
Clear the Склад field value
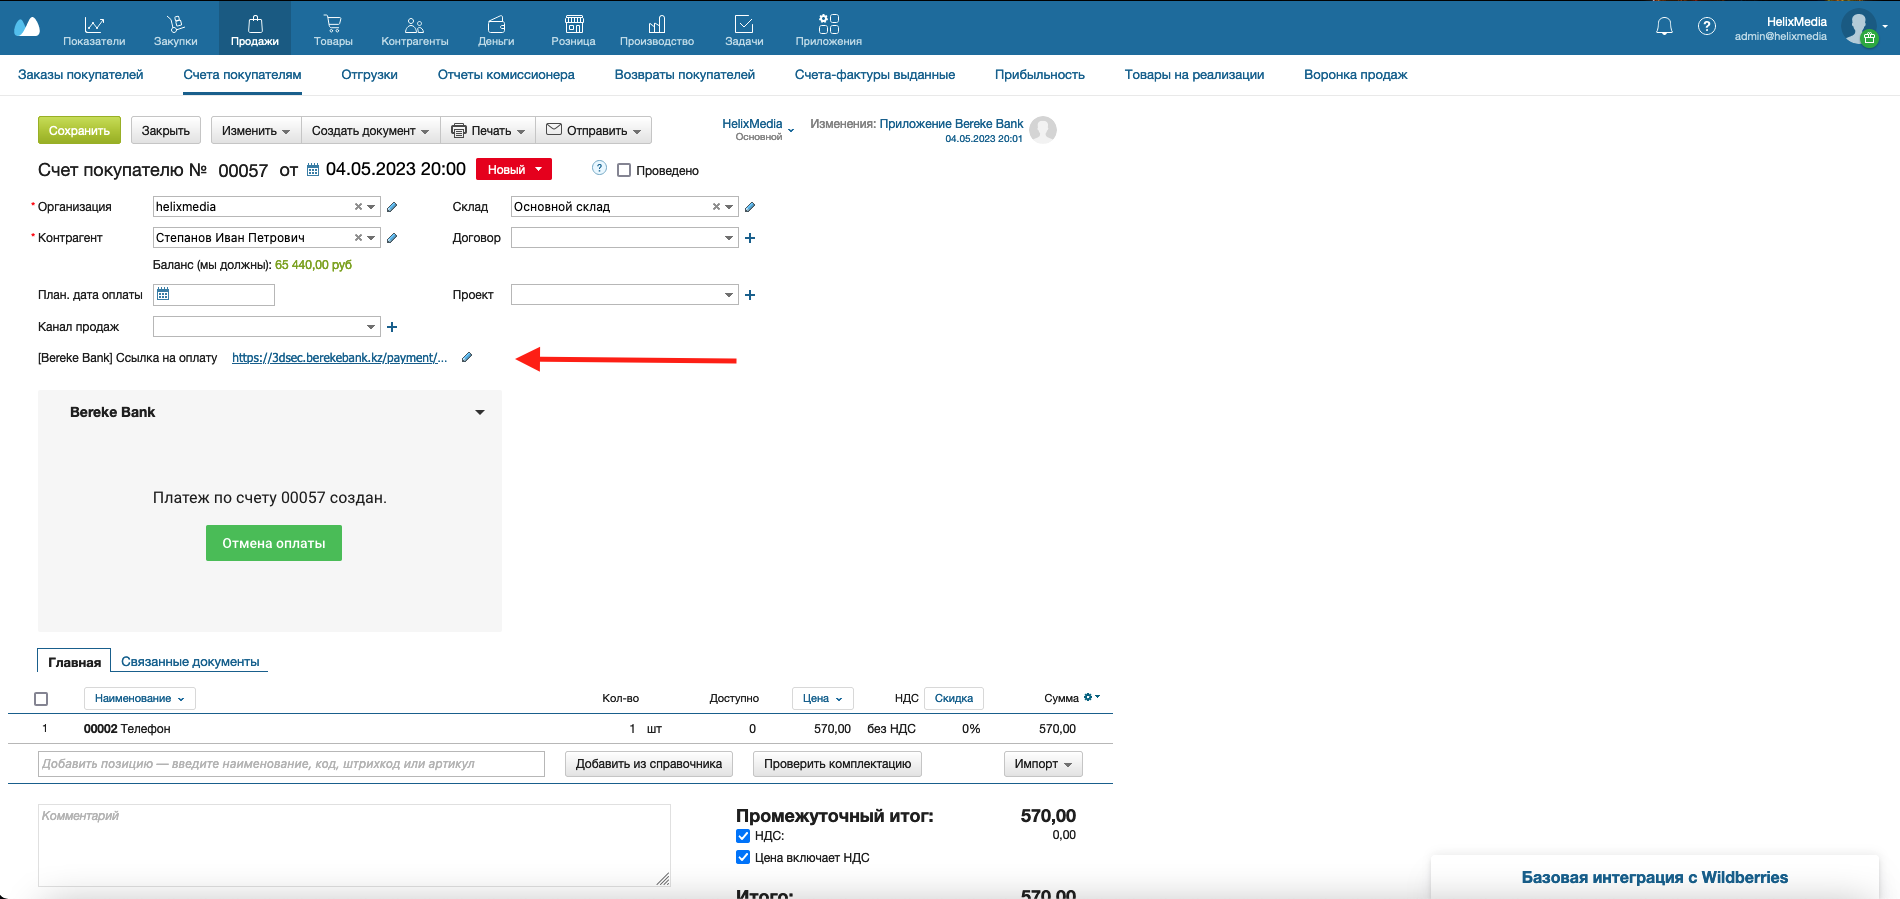click(x=716, y=207)
